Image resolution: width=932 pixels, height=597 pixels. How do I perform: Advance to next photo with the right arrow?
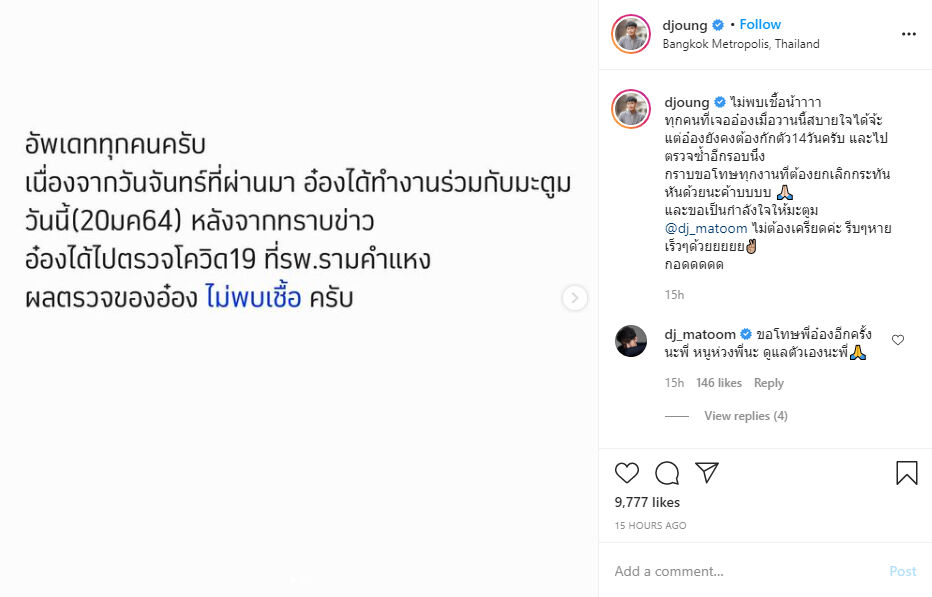coord(573,297)
